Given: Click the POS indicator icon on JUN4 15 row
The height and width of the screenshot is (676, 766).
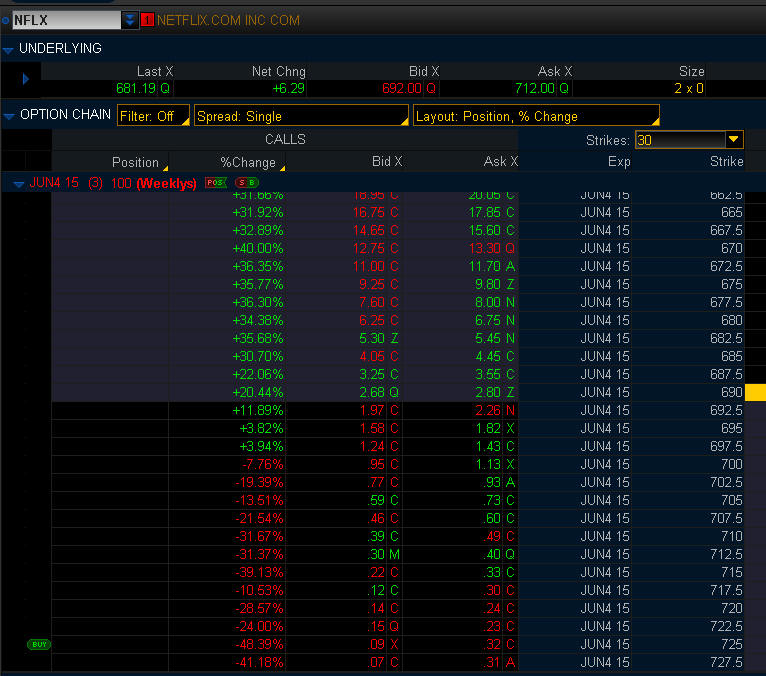Looking at the screenshot, I should (x=215, y=183).
